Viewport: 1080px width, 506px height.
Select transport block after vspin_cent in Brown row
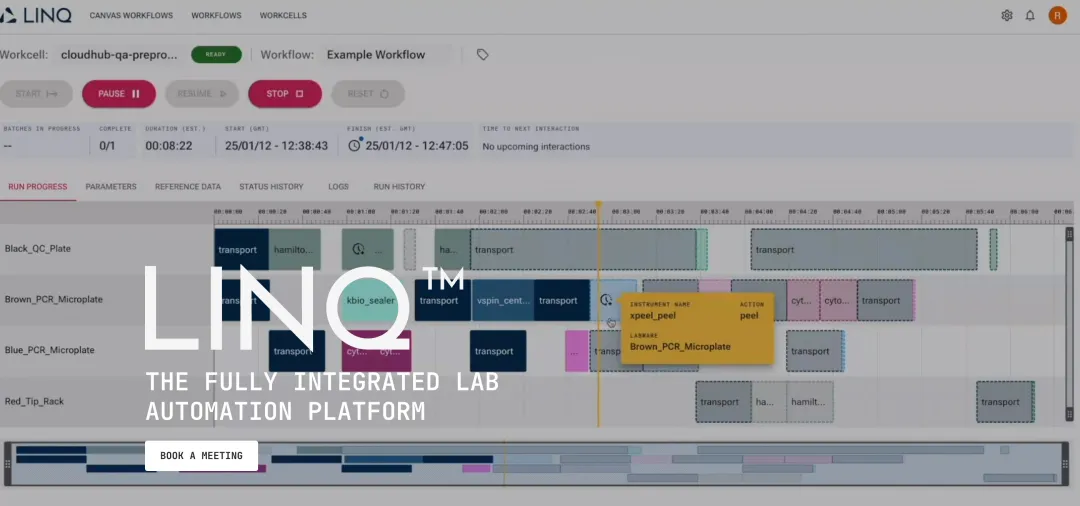pos(561,300)
